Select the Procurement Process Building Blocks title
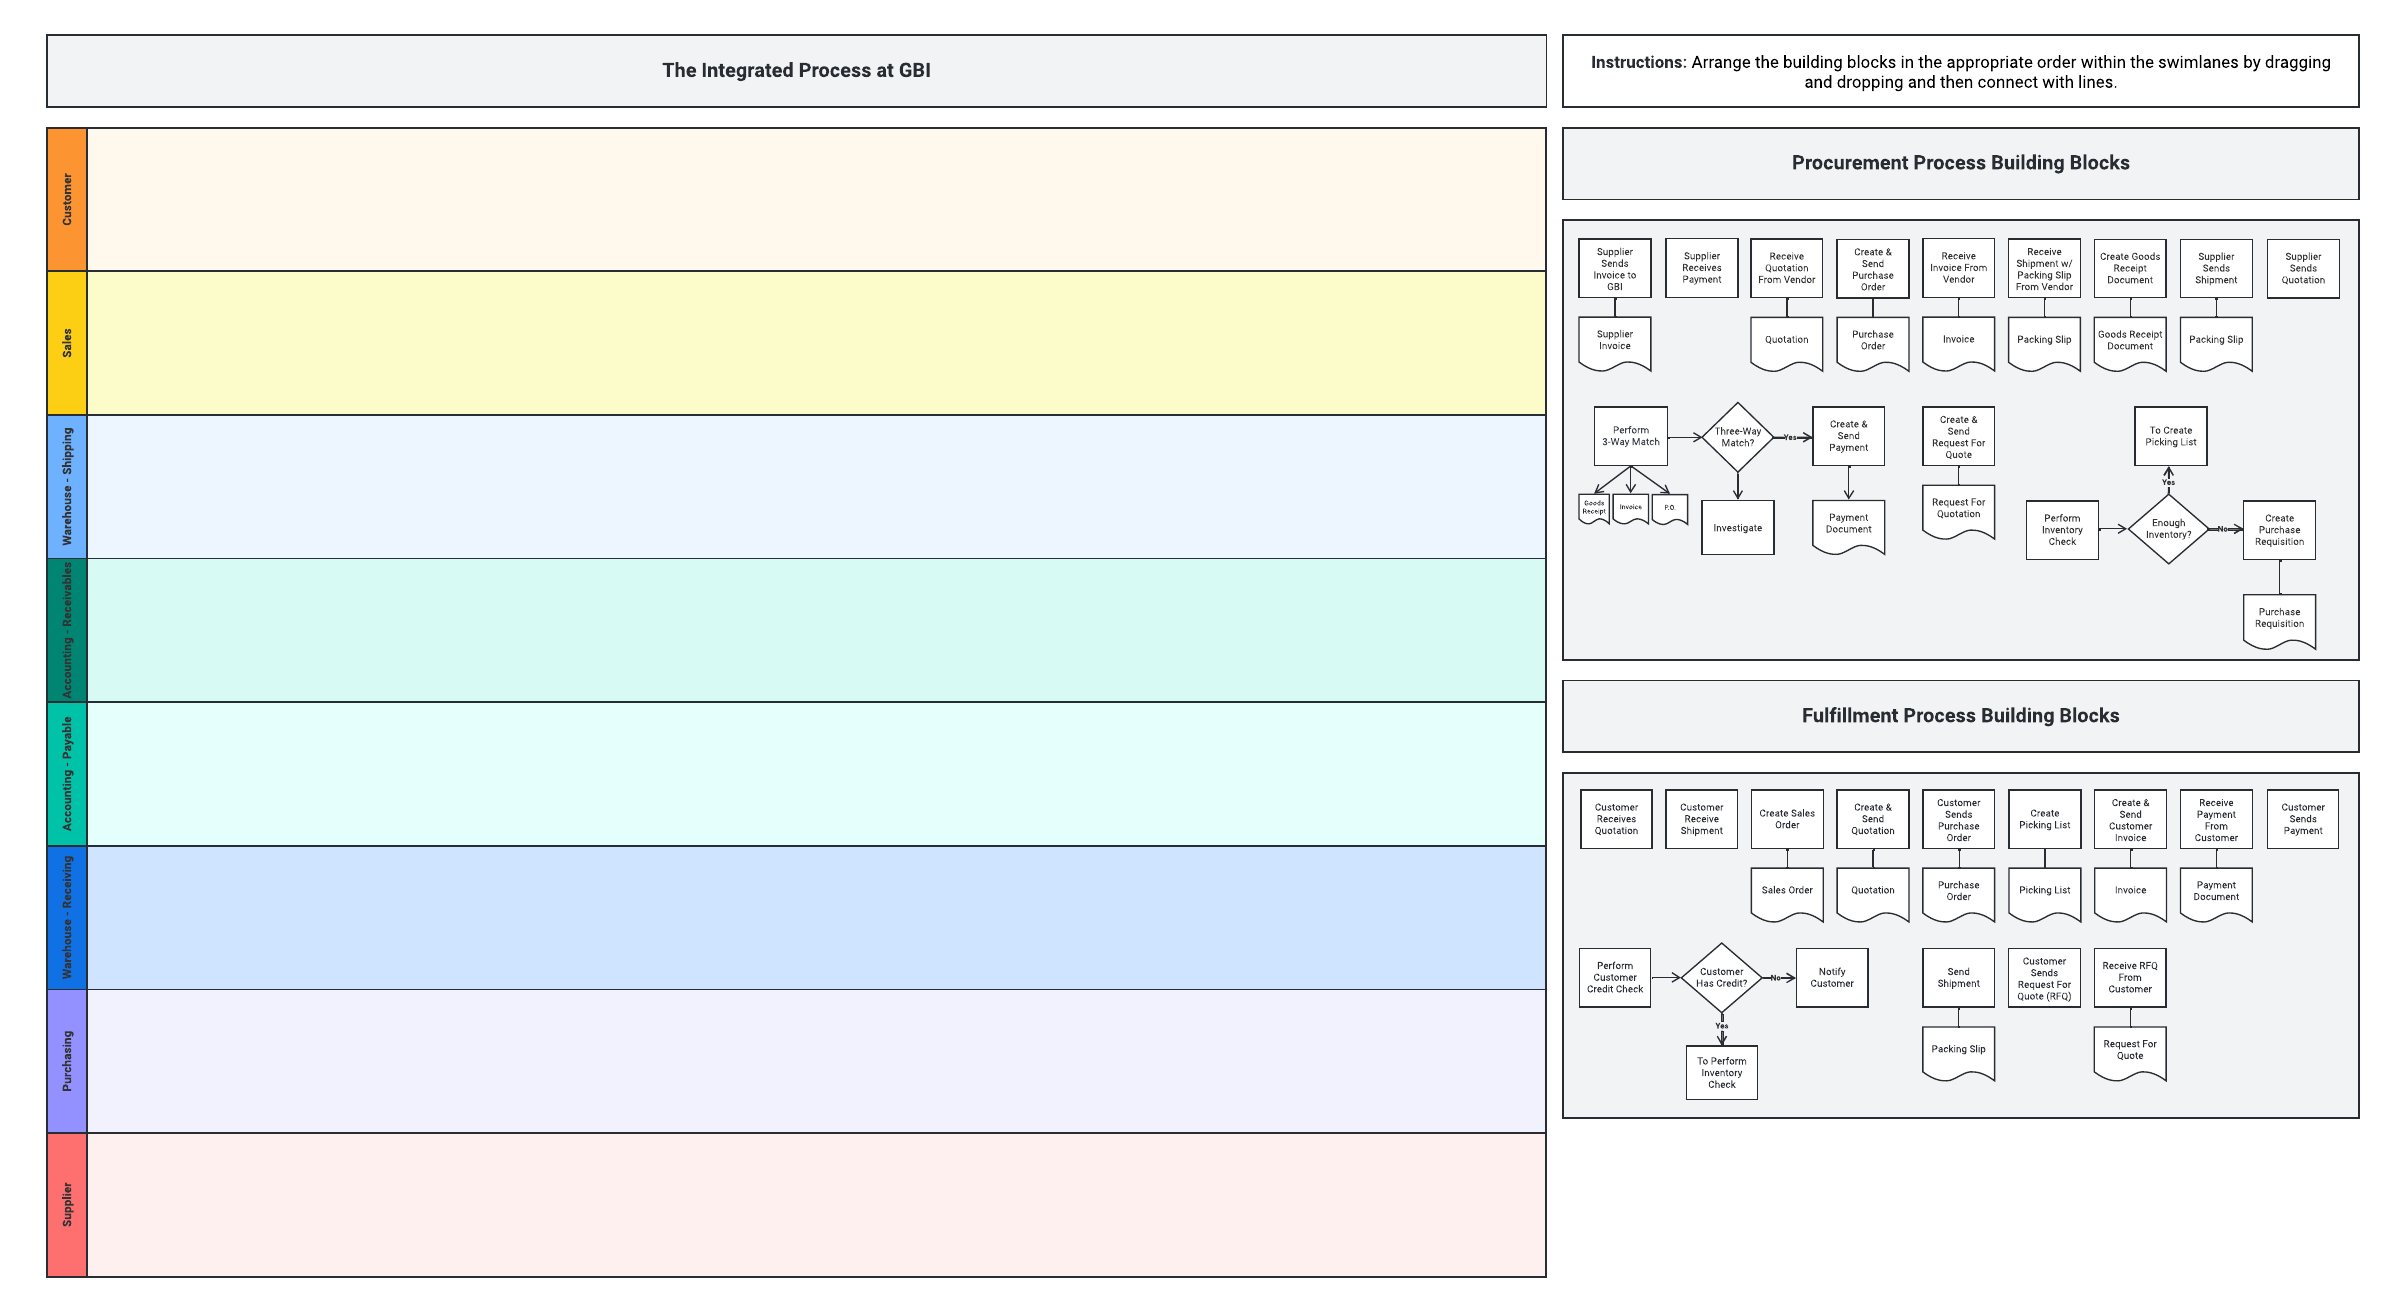This screenshot has height=1303, width=2400. click(1959, 163)
